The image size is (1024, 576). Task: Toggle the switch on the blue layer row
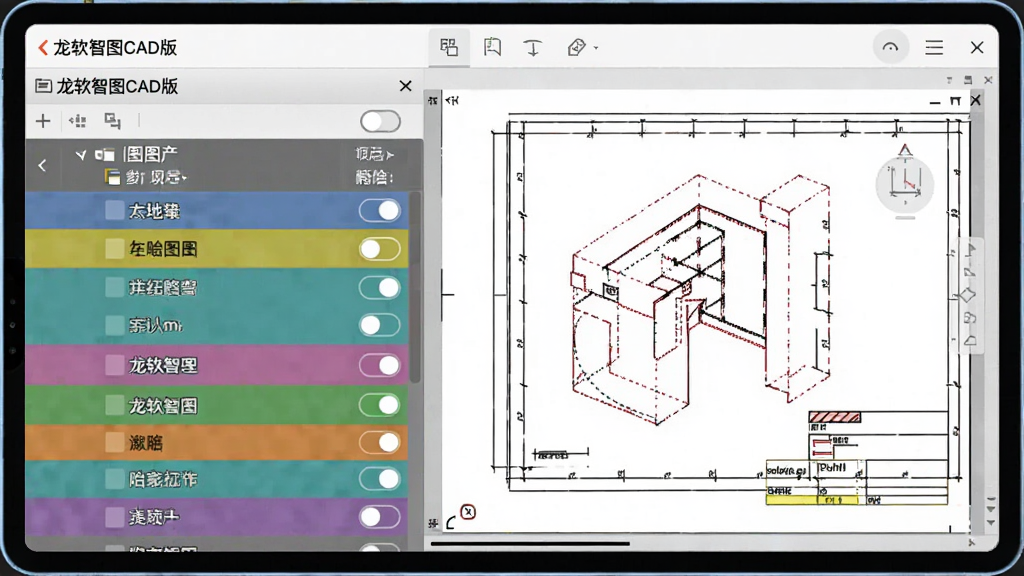tap(379, 211)
